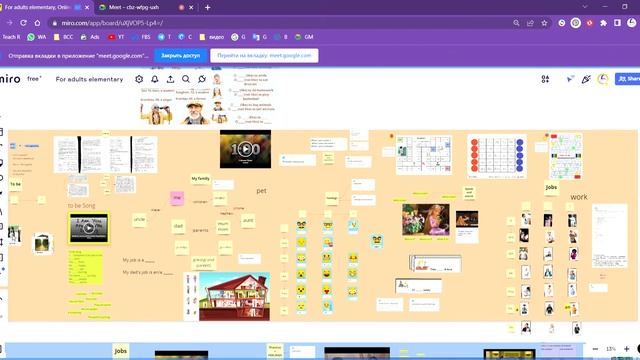This screenshot has height=360, width=640.
Task: Select the Jobs sticky note near work
Action: point(551,187)
